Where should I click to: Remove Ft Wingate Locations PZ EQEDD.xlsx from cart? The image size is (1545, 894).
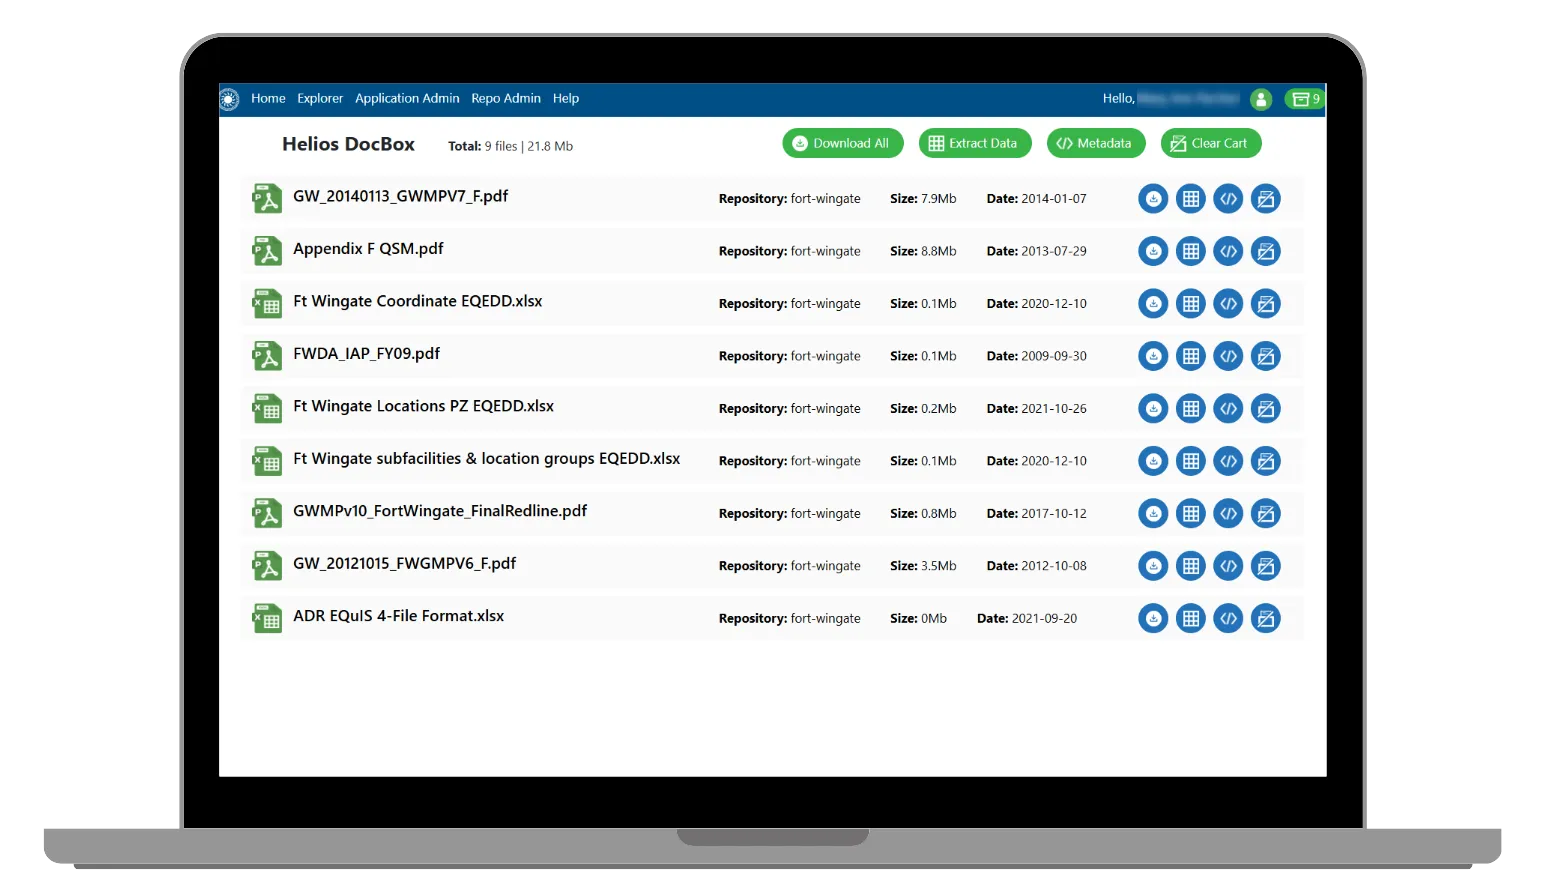(1266, 409)
